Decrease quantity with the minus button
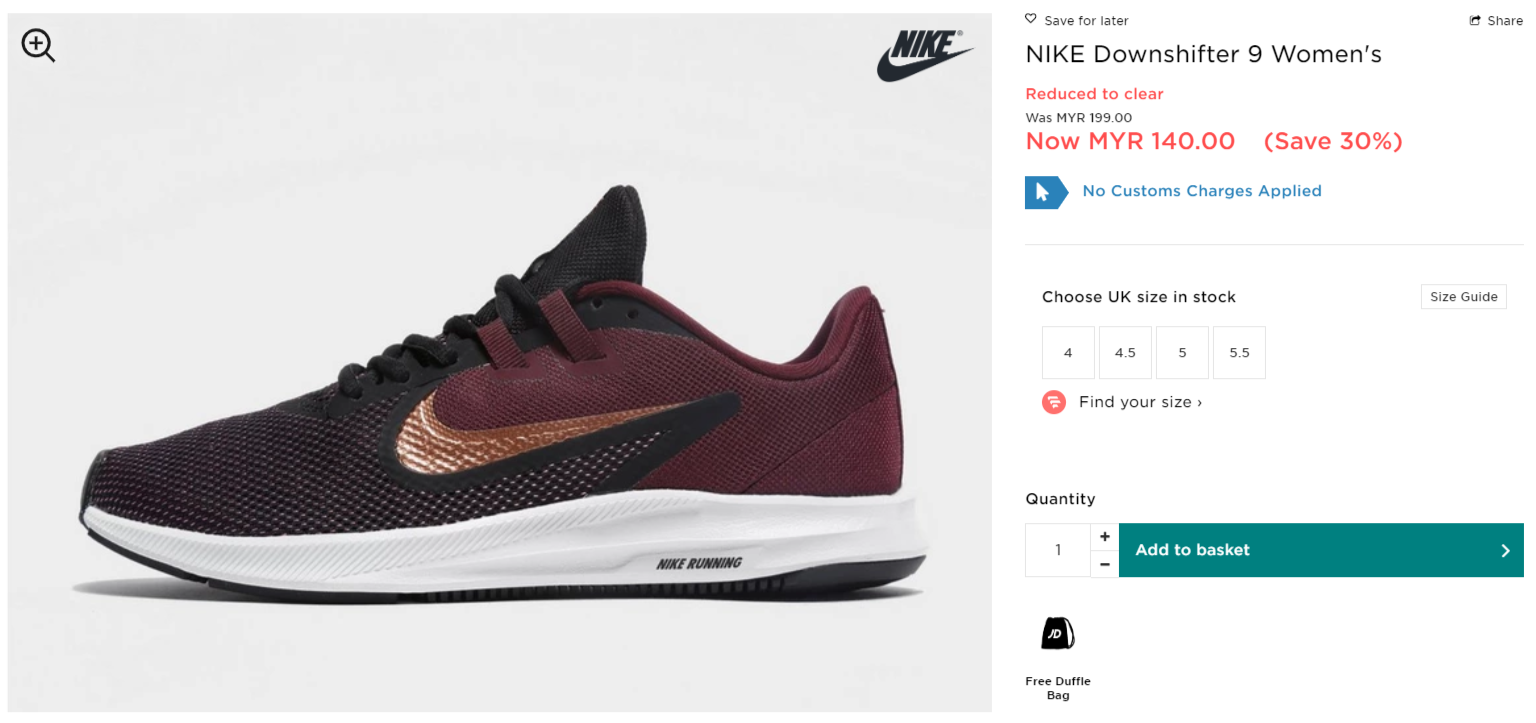This screenshot has width=1536, height=723. click(x=1104, y=564)
